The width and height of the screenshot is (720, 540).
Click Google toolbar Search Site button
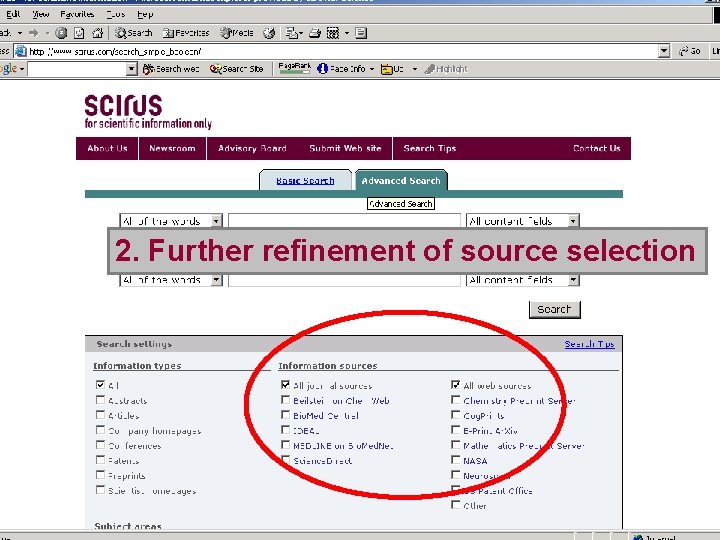tap(236, 69)
